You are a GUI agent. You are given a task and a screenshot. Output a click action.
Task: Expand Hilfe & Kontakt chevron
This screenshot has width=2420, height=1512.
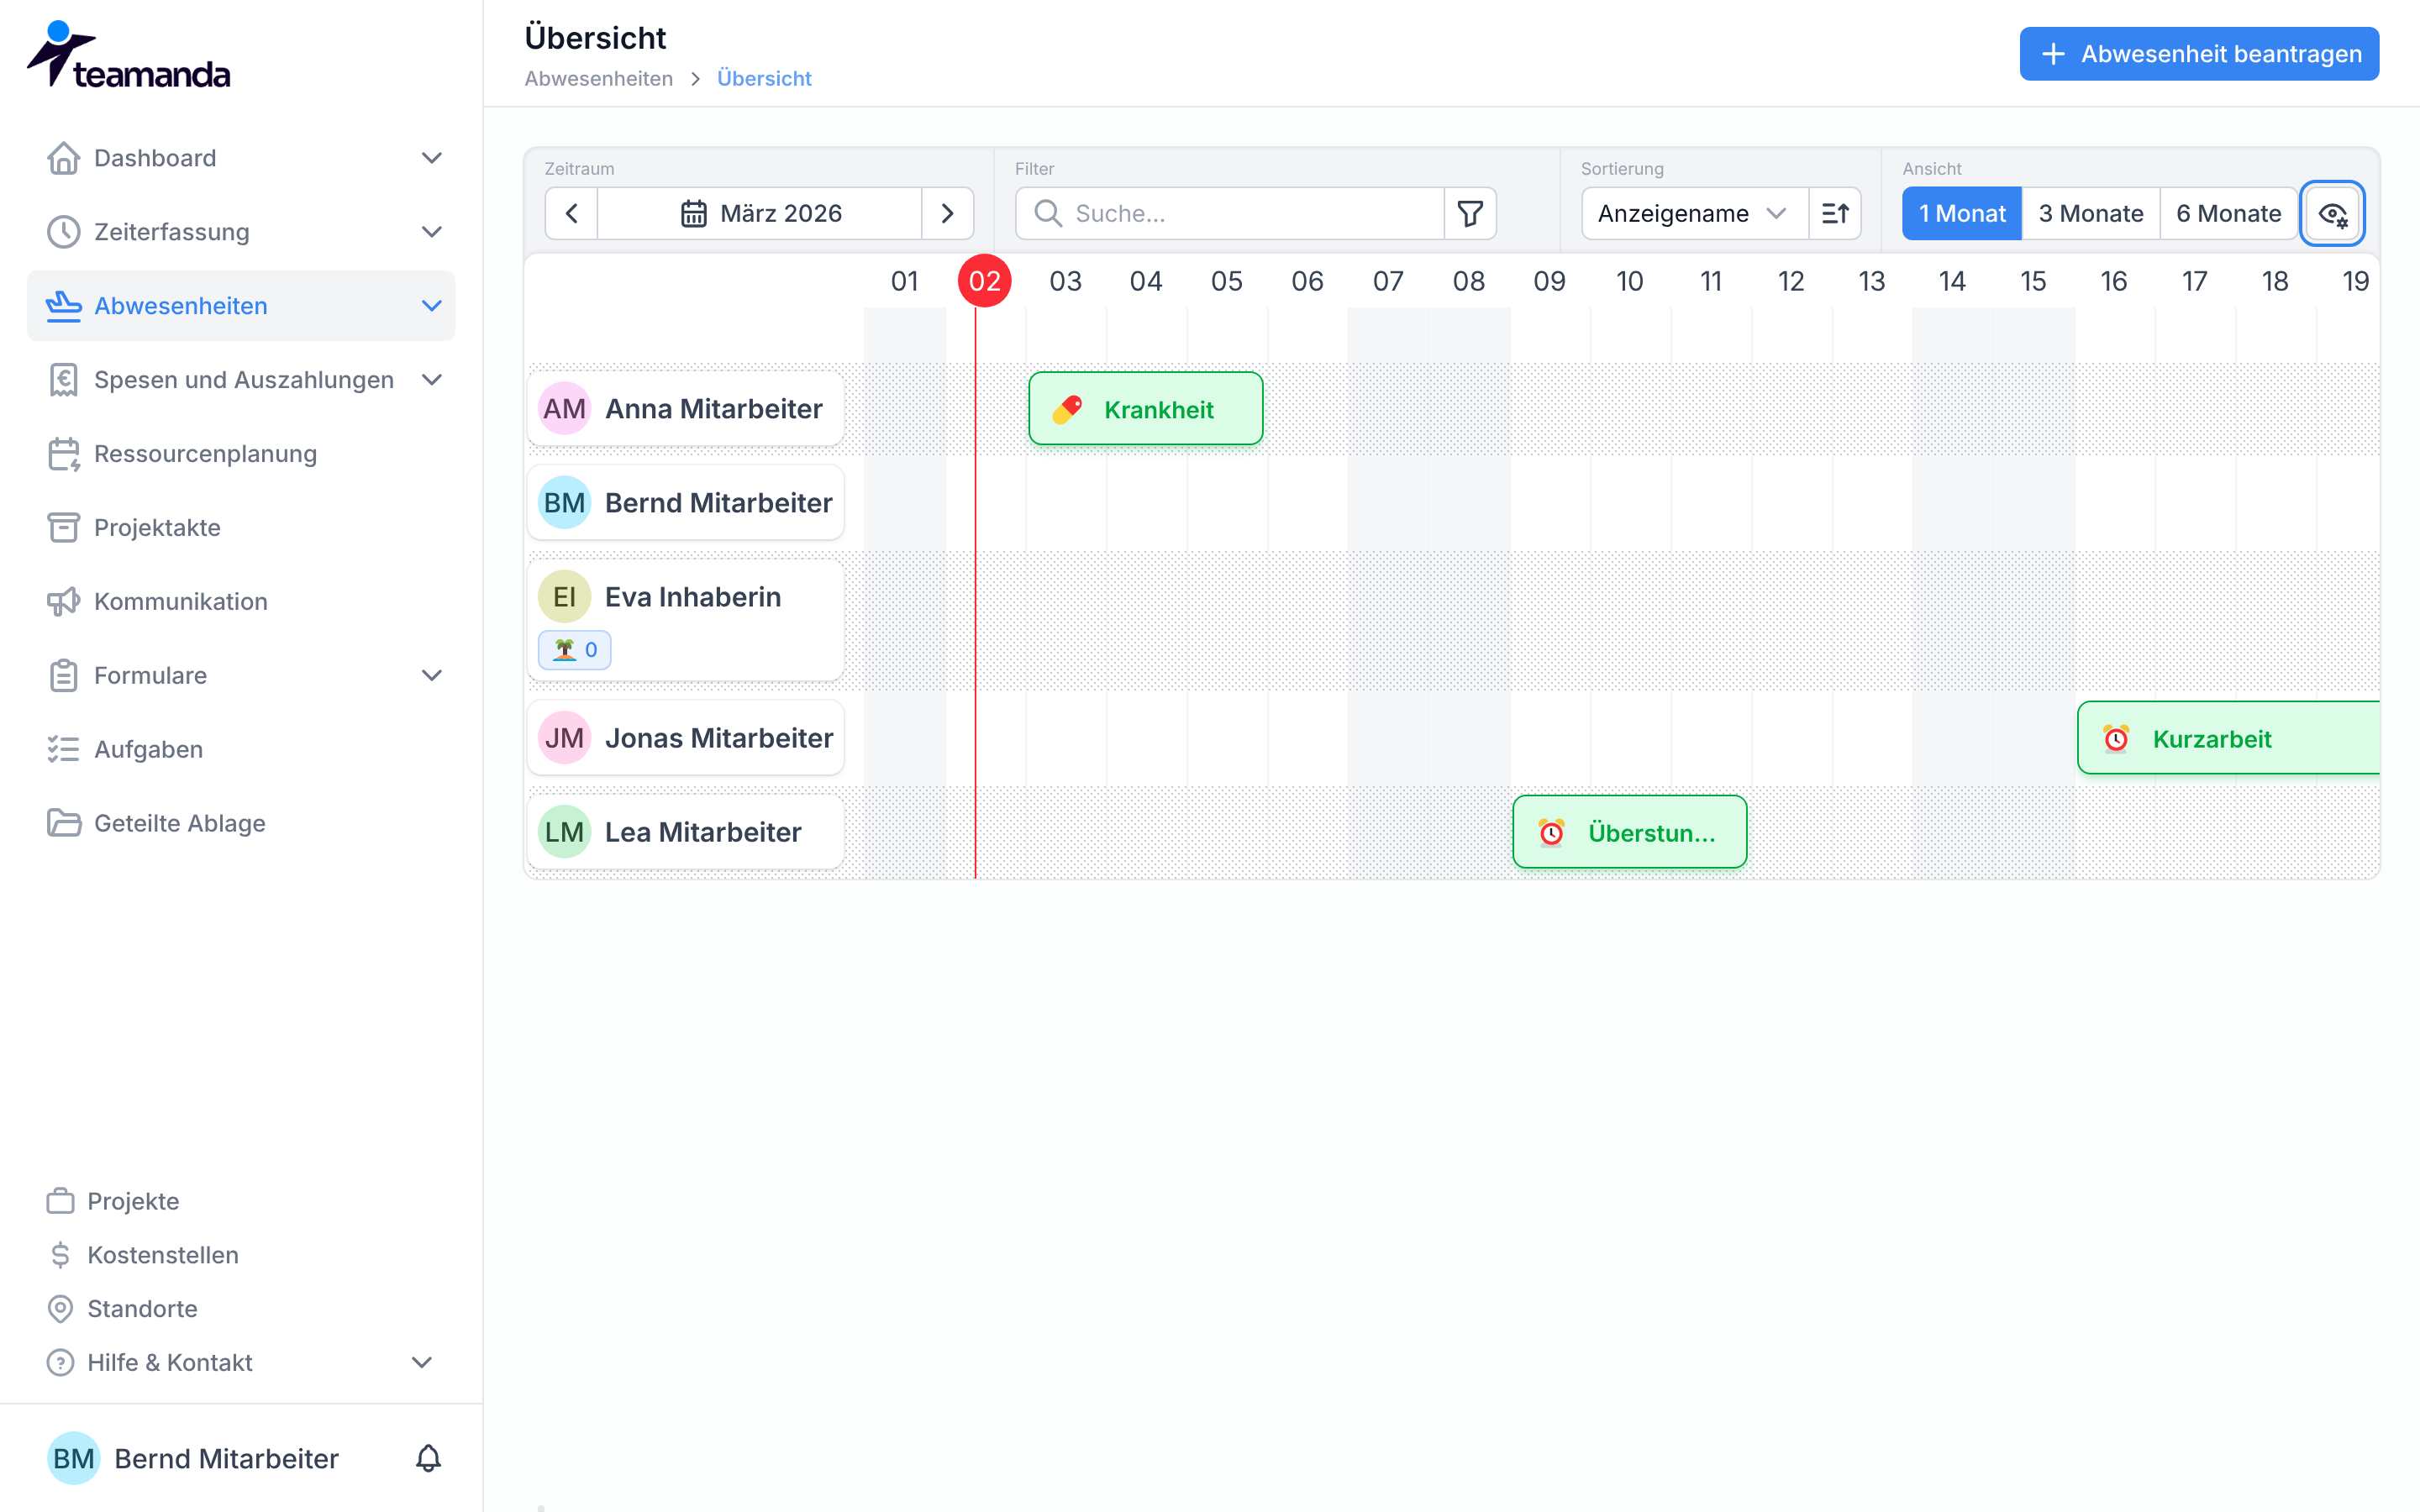coord(422,1363)
